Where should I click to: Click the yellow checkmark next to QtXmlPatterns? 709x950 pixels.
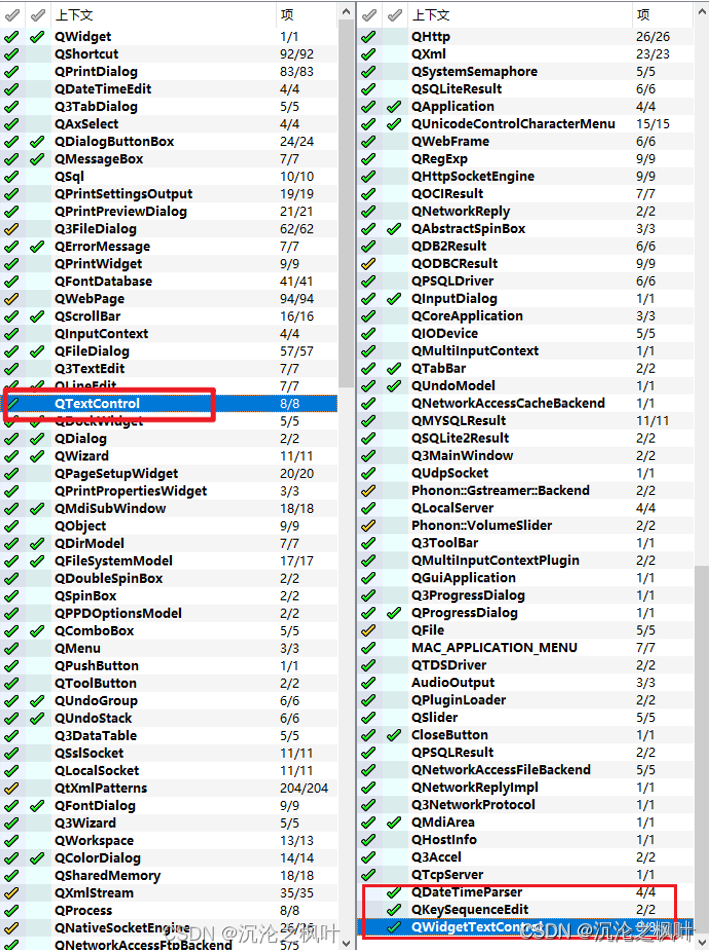pyautogui.click(x=11, y=788)
